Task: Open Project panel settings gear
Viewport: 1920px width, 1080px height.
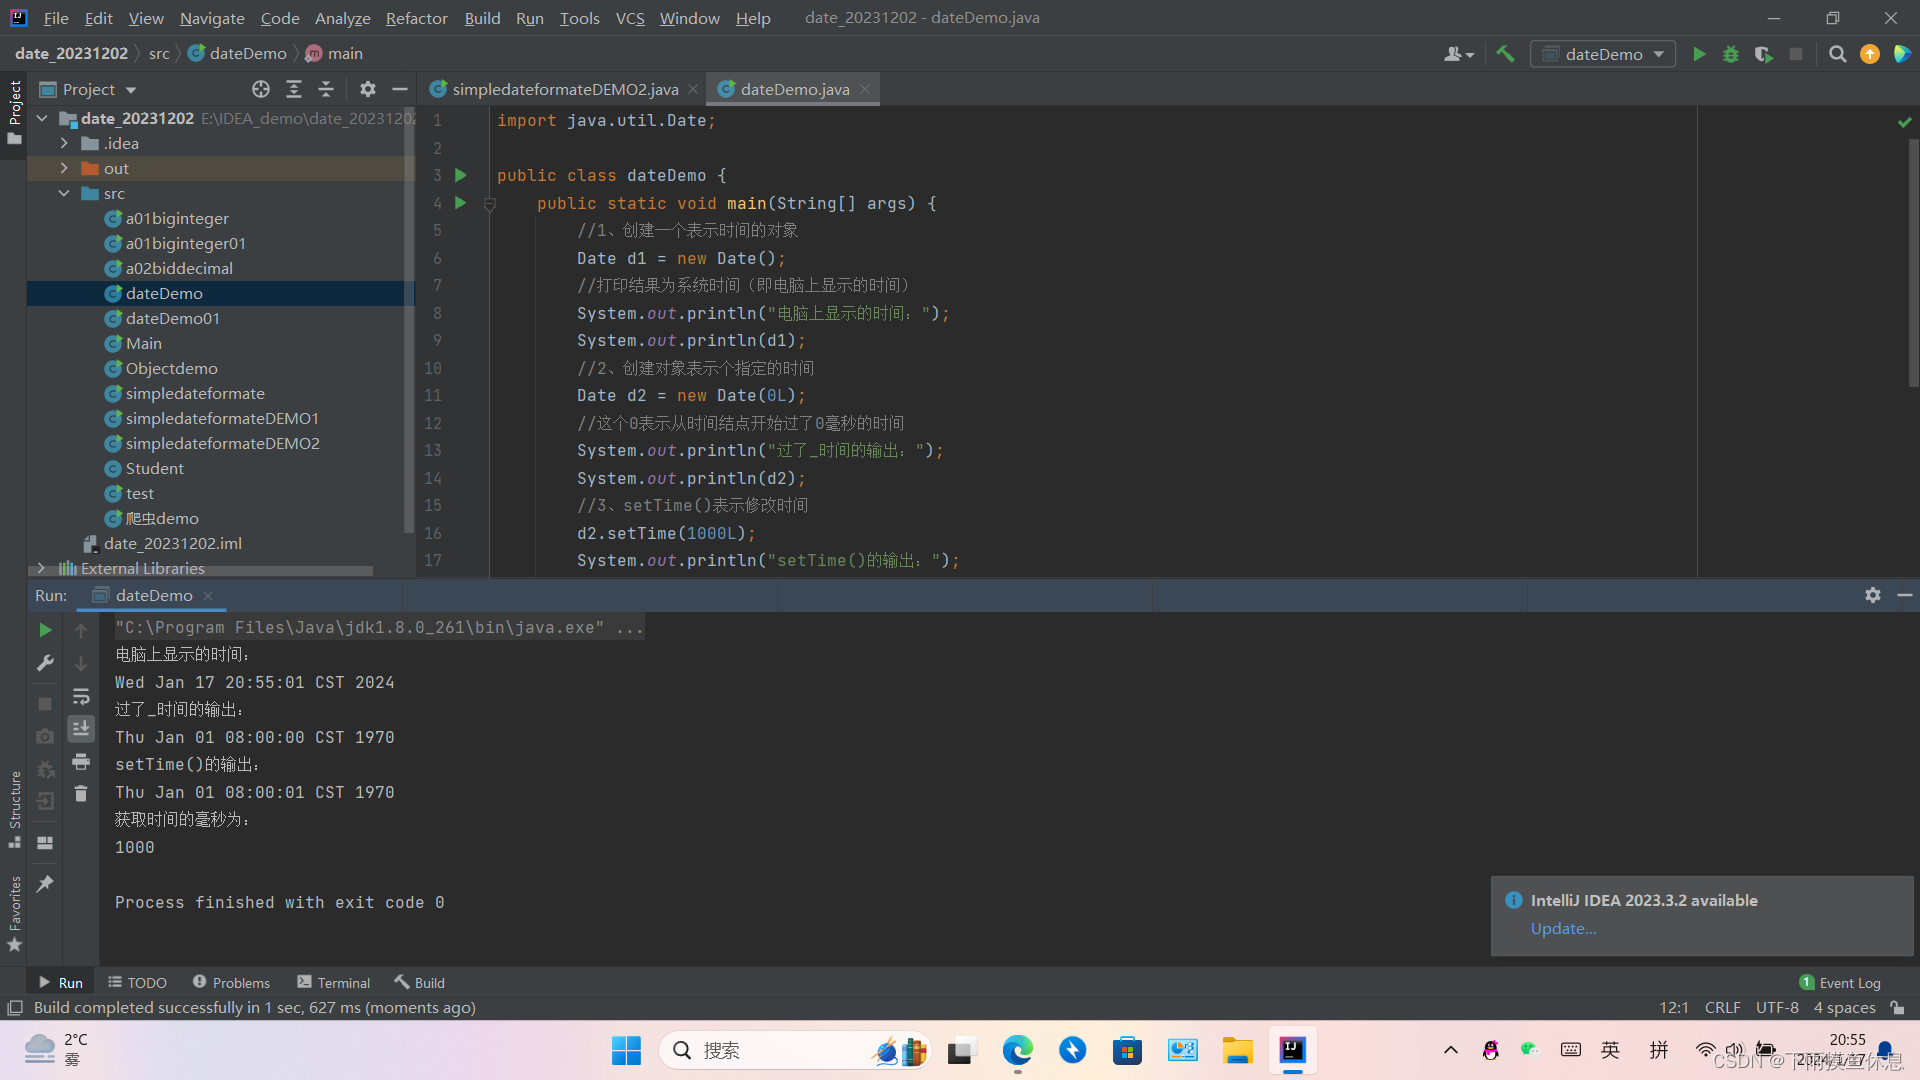Action: pyautogui.click(x=368, y=89)
